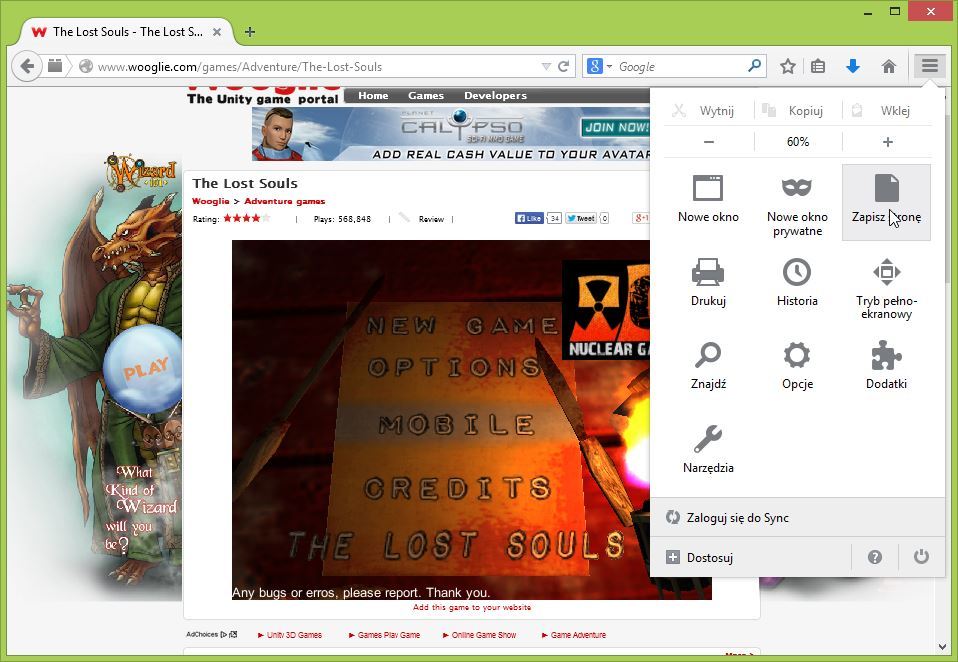Image resolution: width=958 pixels, height=662 pixels.
Task: Click Wklej in the edit row
Action: click(x=887, y=111)
